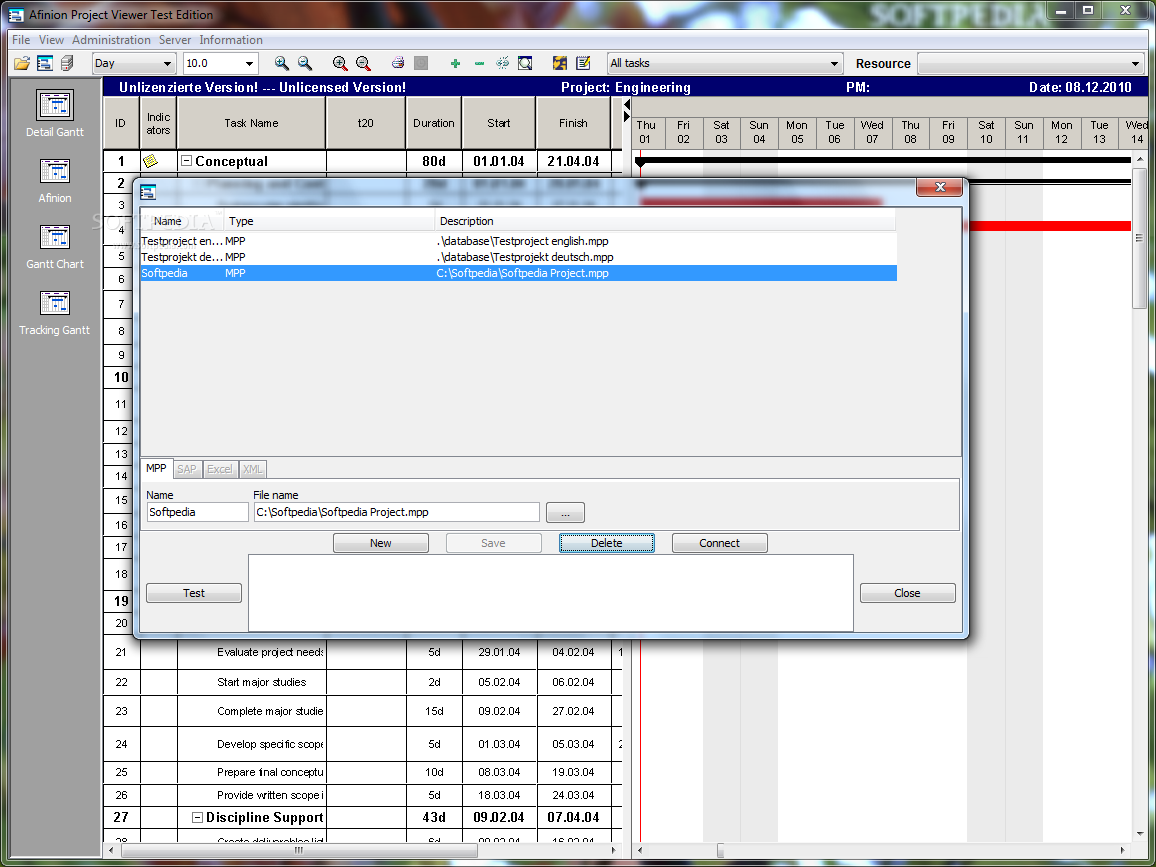Select the Excel tab in dialog

[220, 469]
